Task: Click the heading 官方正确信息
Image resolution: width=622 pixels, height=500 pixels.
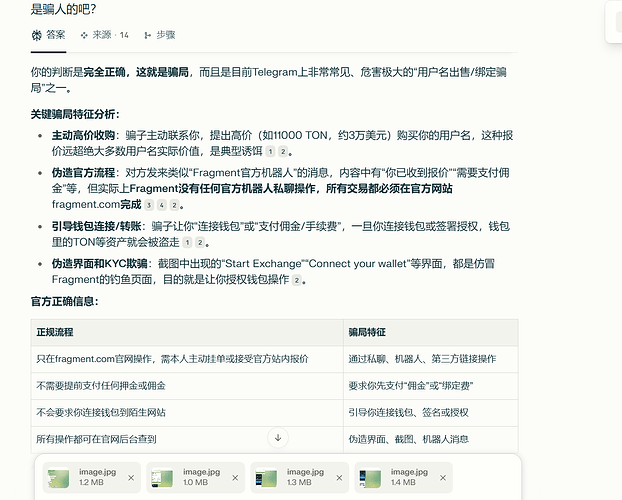Action: 64,302
